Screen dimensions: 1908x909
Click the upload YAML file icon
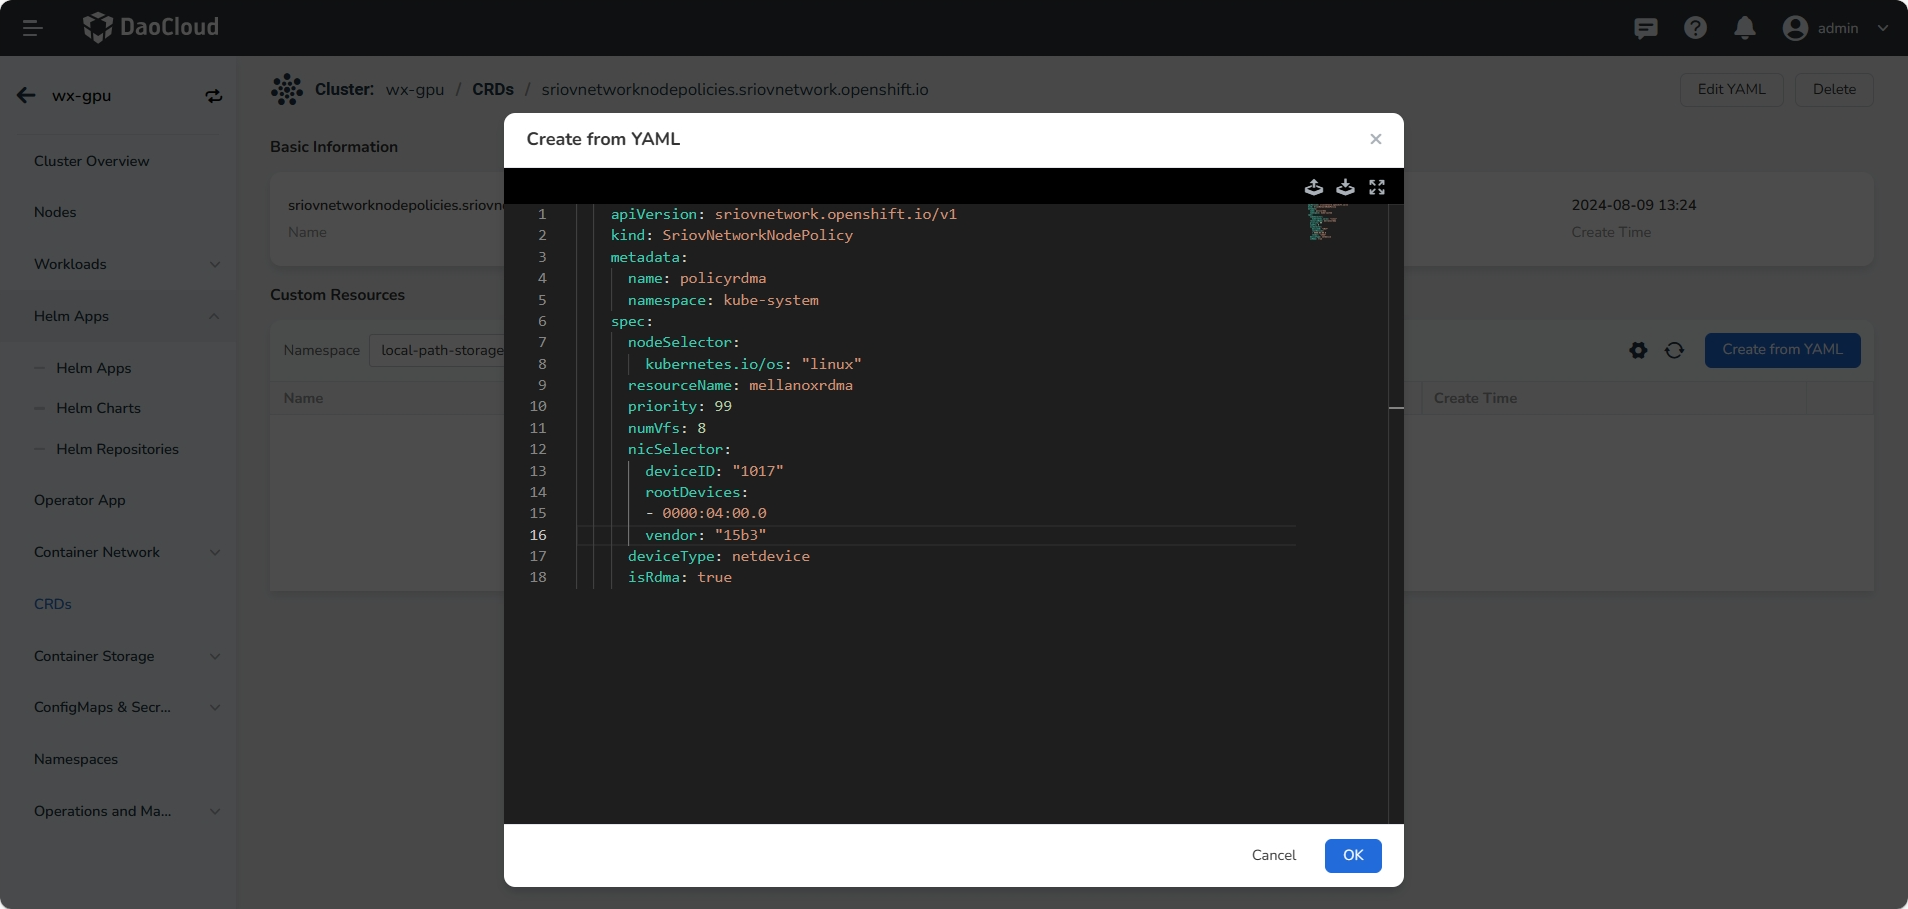pyautogui.click(x=1314, y=187)
